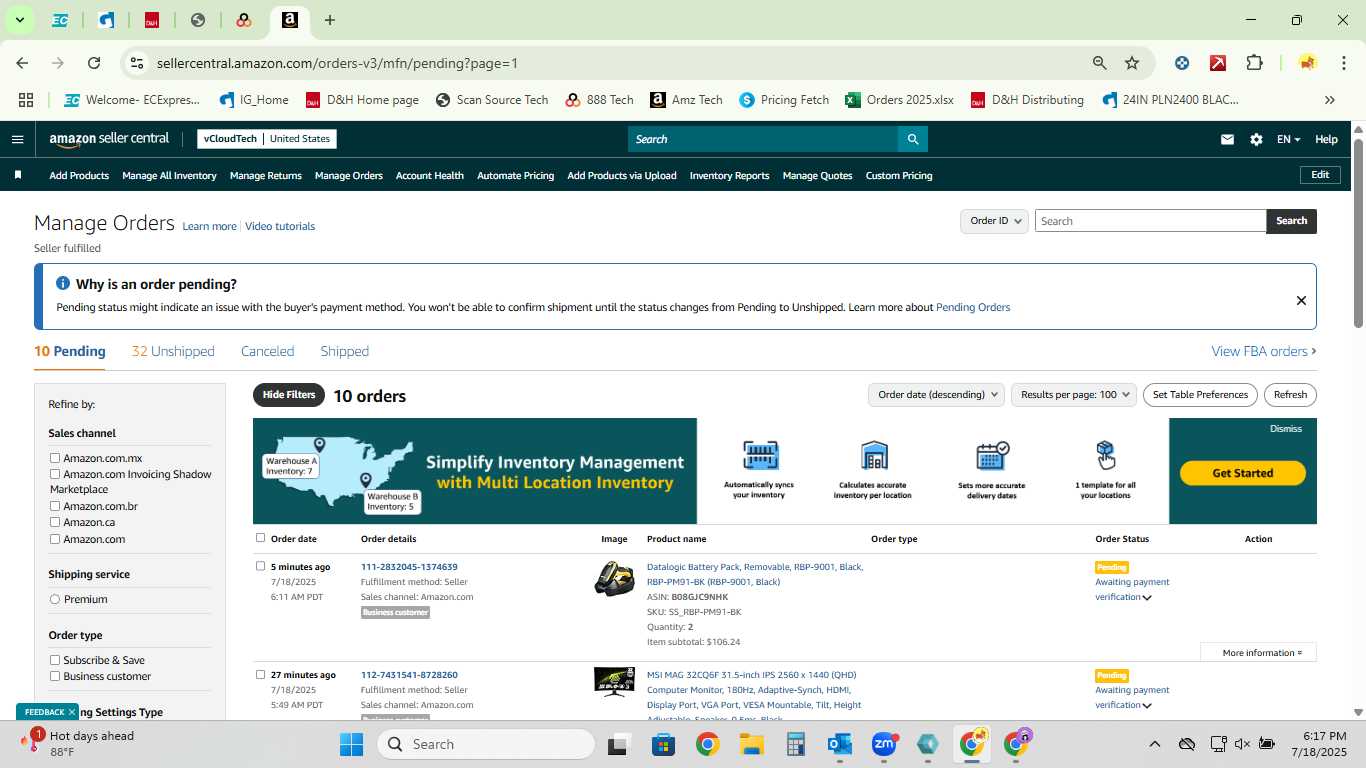Tick the Amazon.com.mx sales channel checkbox
Viewport: 1366px width, 768px height.
pos(55,458)
